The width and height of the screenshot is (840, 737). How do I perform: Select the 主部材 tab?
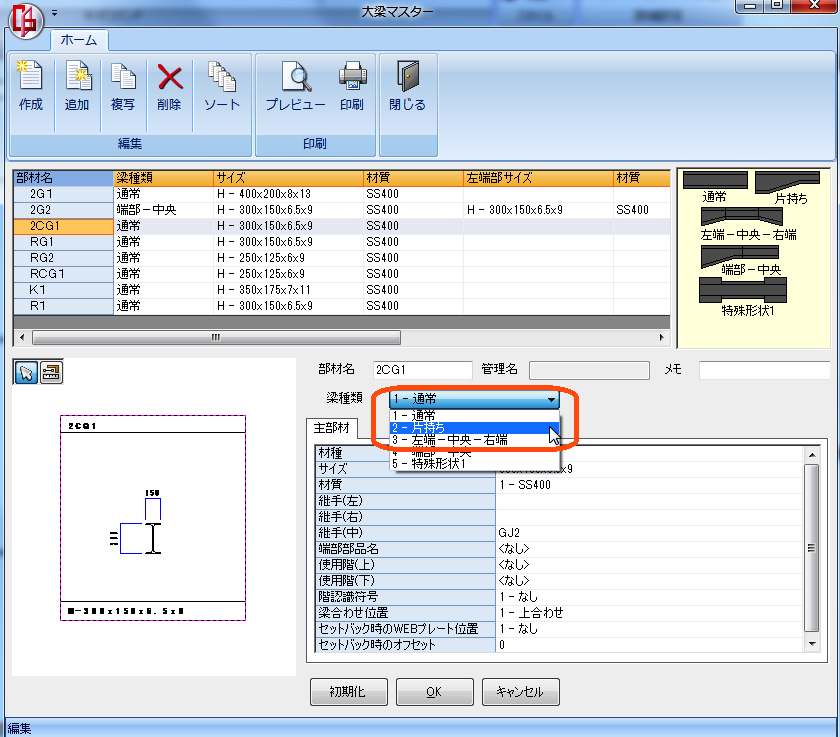click(x=332, y=428)
